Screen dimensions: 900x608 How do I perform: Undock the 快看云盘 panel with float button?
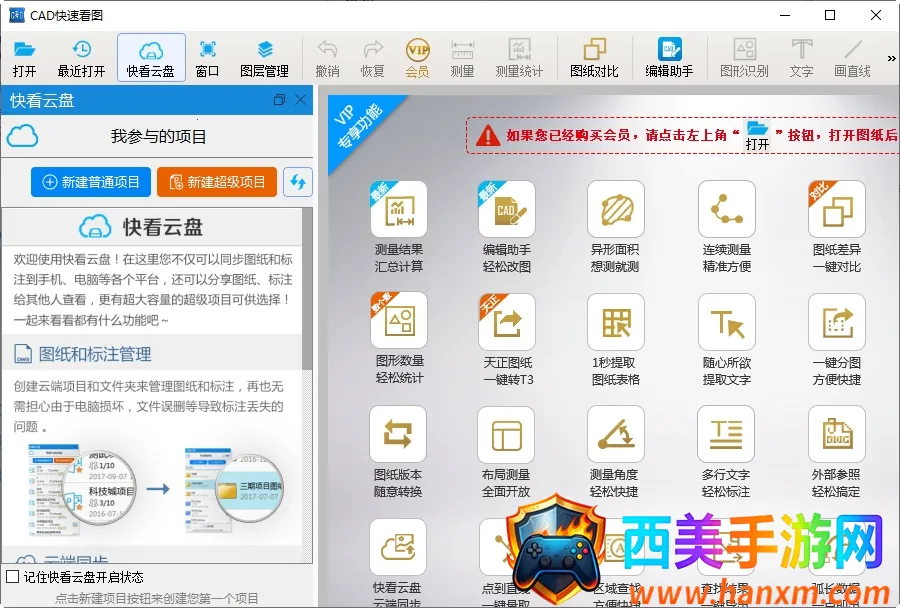(279, 100)
